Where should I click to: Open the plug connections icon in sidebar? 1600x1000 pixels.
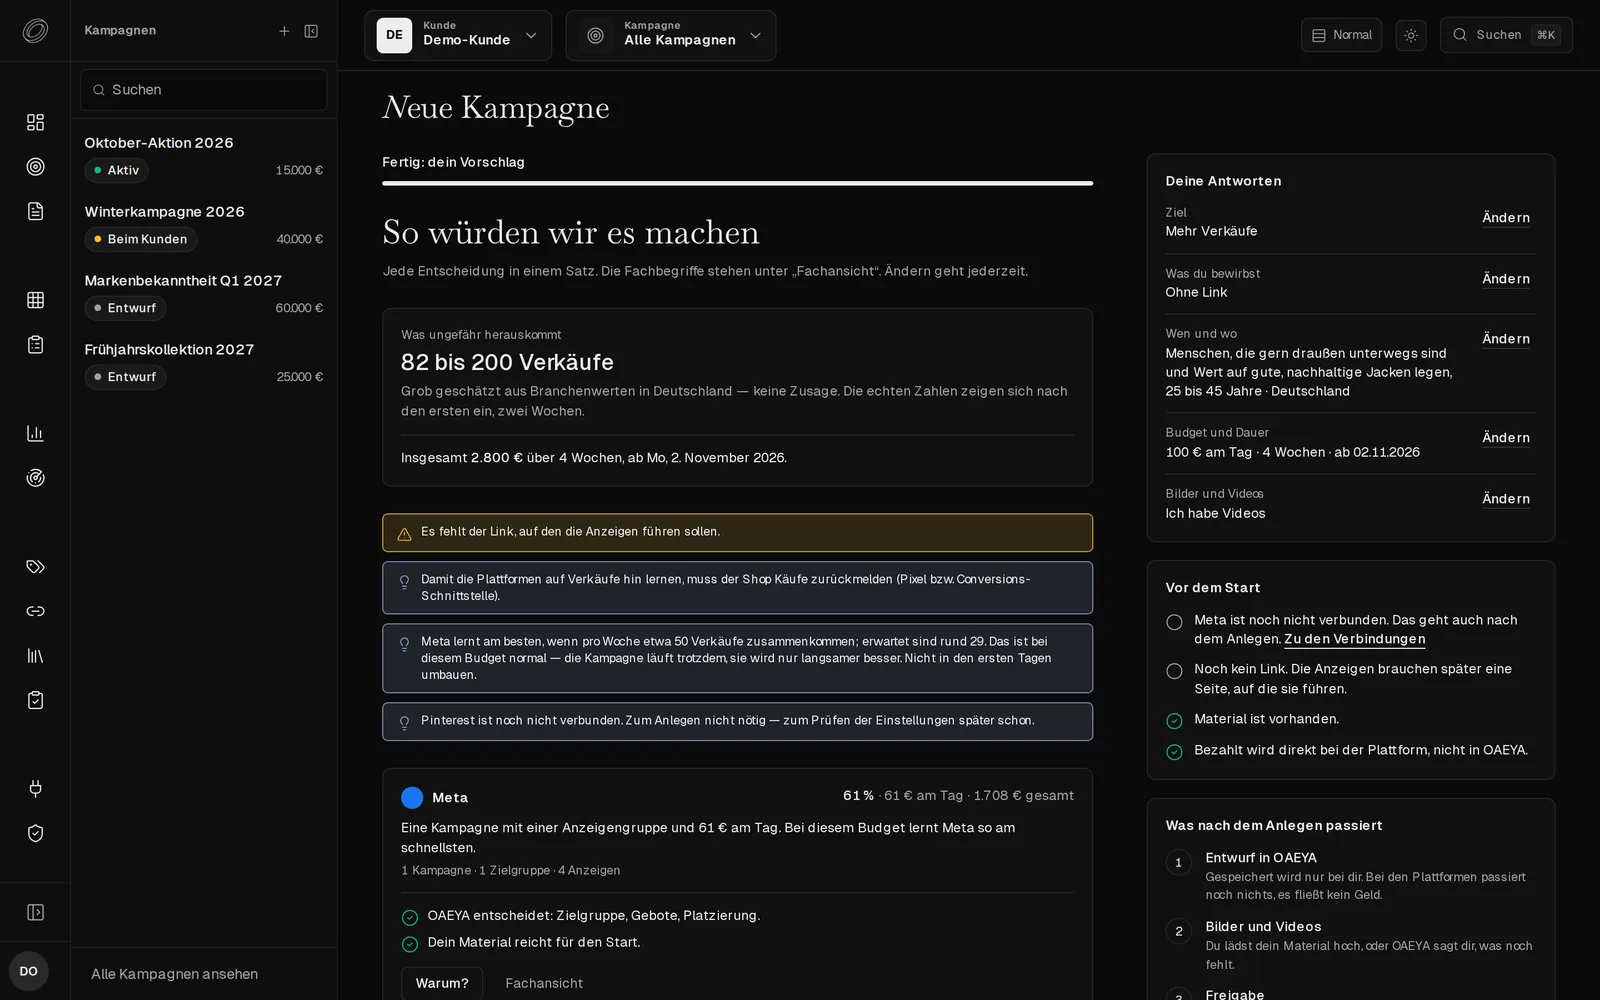35,789
